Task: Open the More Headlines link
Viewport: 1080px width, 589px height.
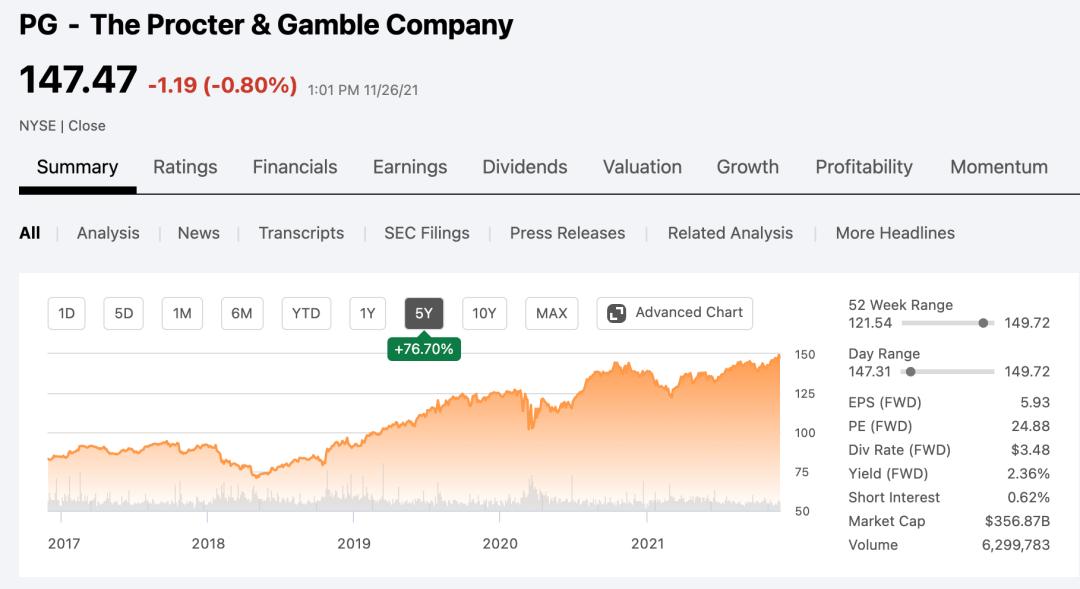Action: tap(895, 233)
